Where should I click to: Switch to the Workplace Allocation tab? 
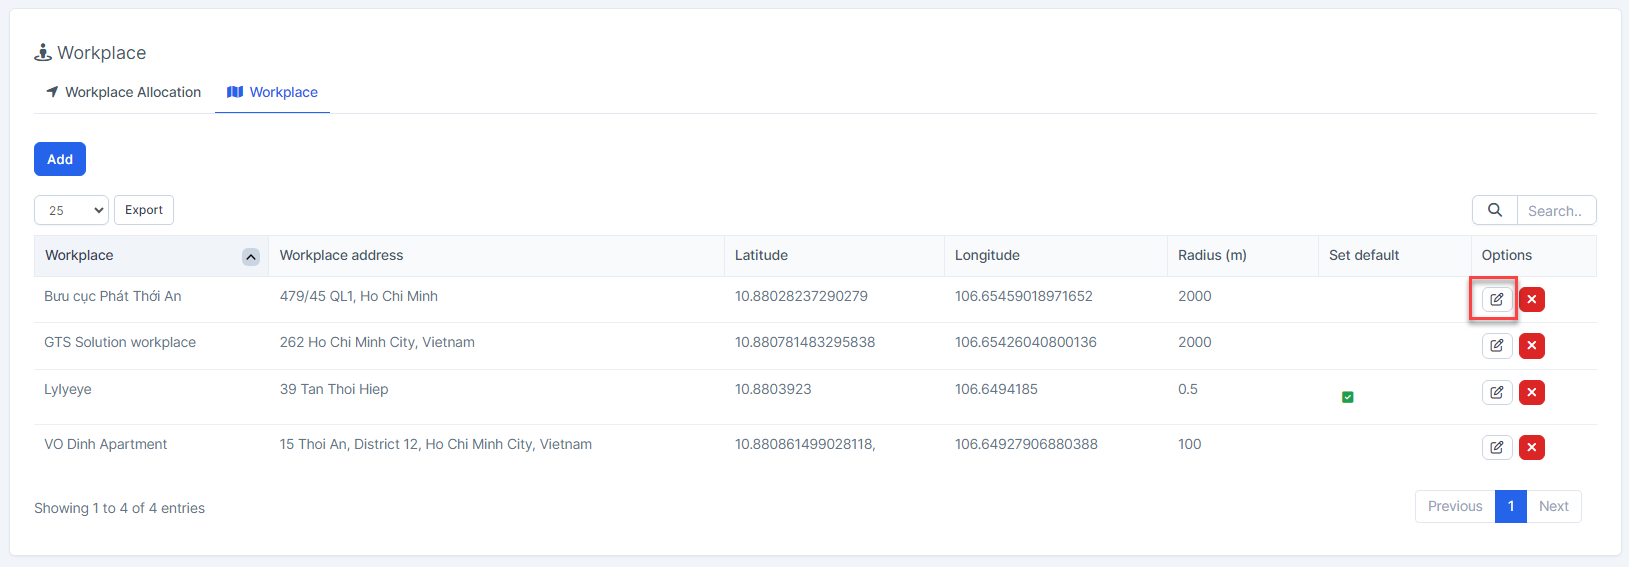click(x=123, y=92)
